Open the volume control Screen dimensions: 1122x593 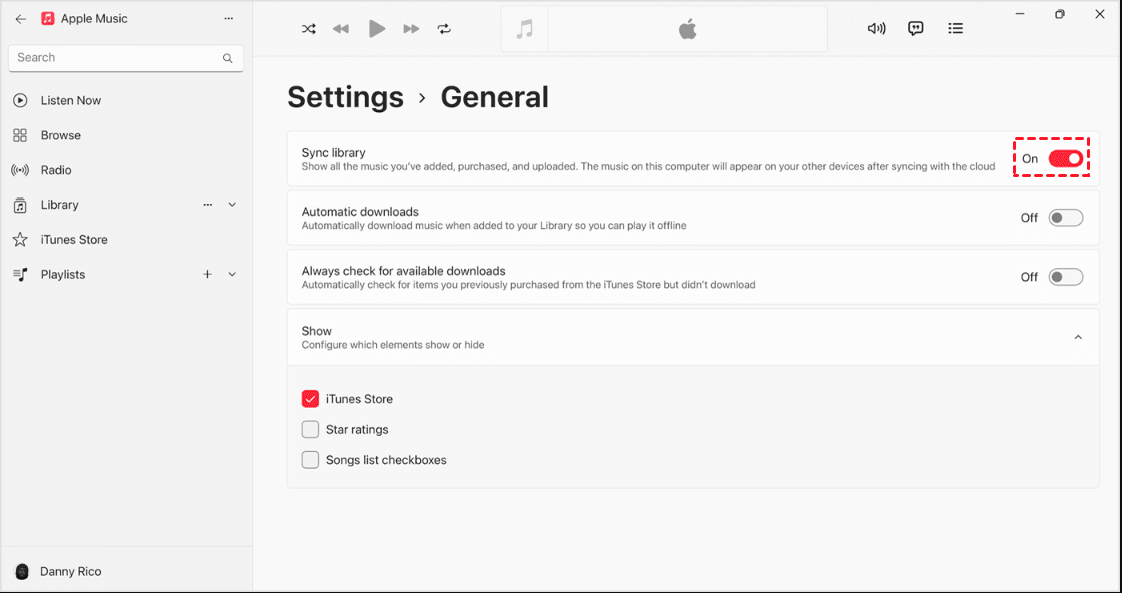tap(877, 29)
